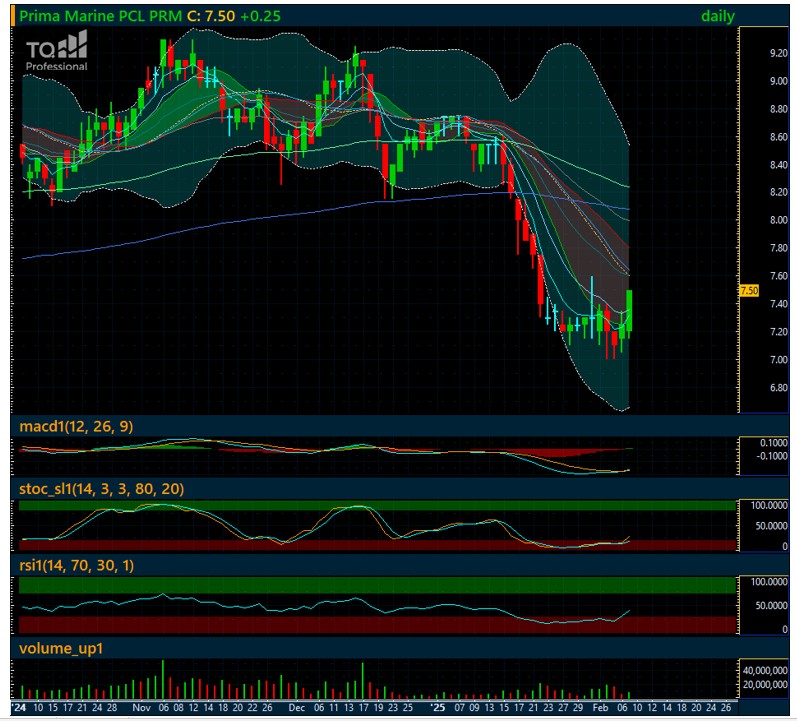Select the stoc_sl1(14, 3, 3, 80, 20) label
Viewport: 797px width, 721px height.
tap(102, 489)
